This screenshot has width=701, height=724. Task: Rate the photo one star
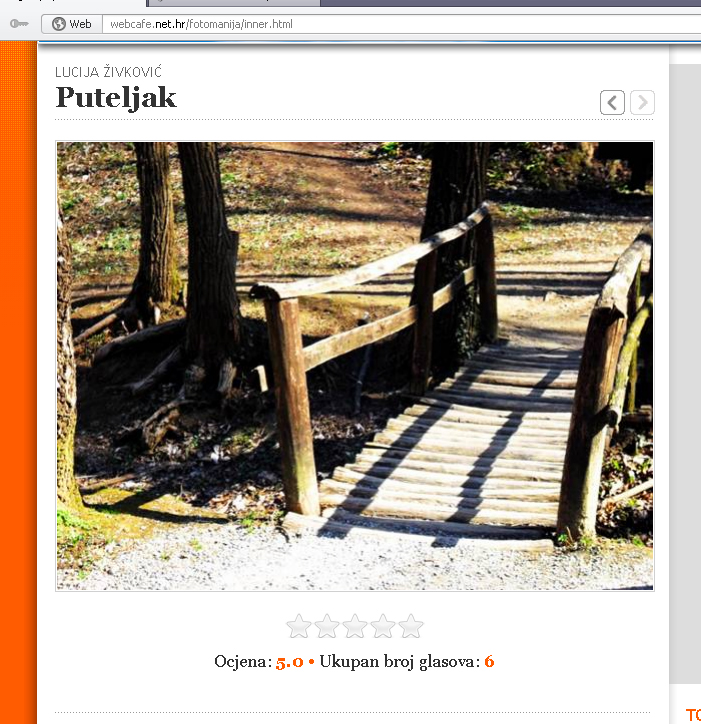[299, 627]
